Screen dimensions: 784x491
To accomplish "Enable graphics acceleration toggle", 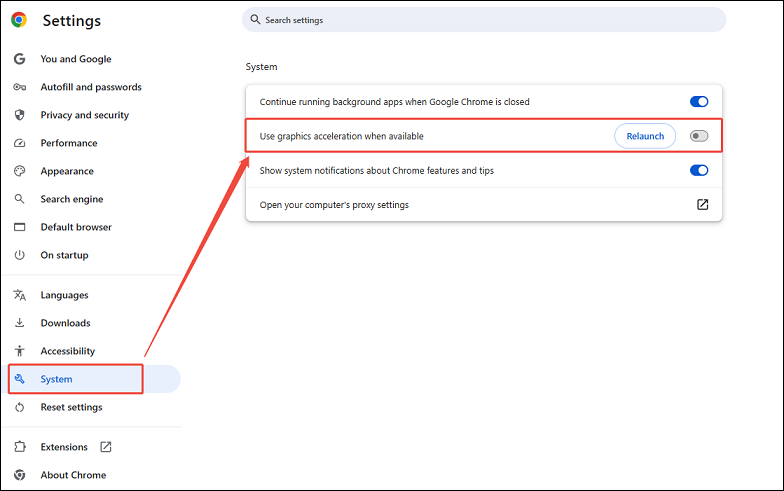I will [699, 136].
